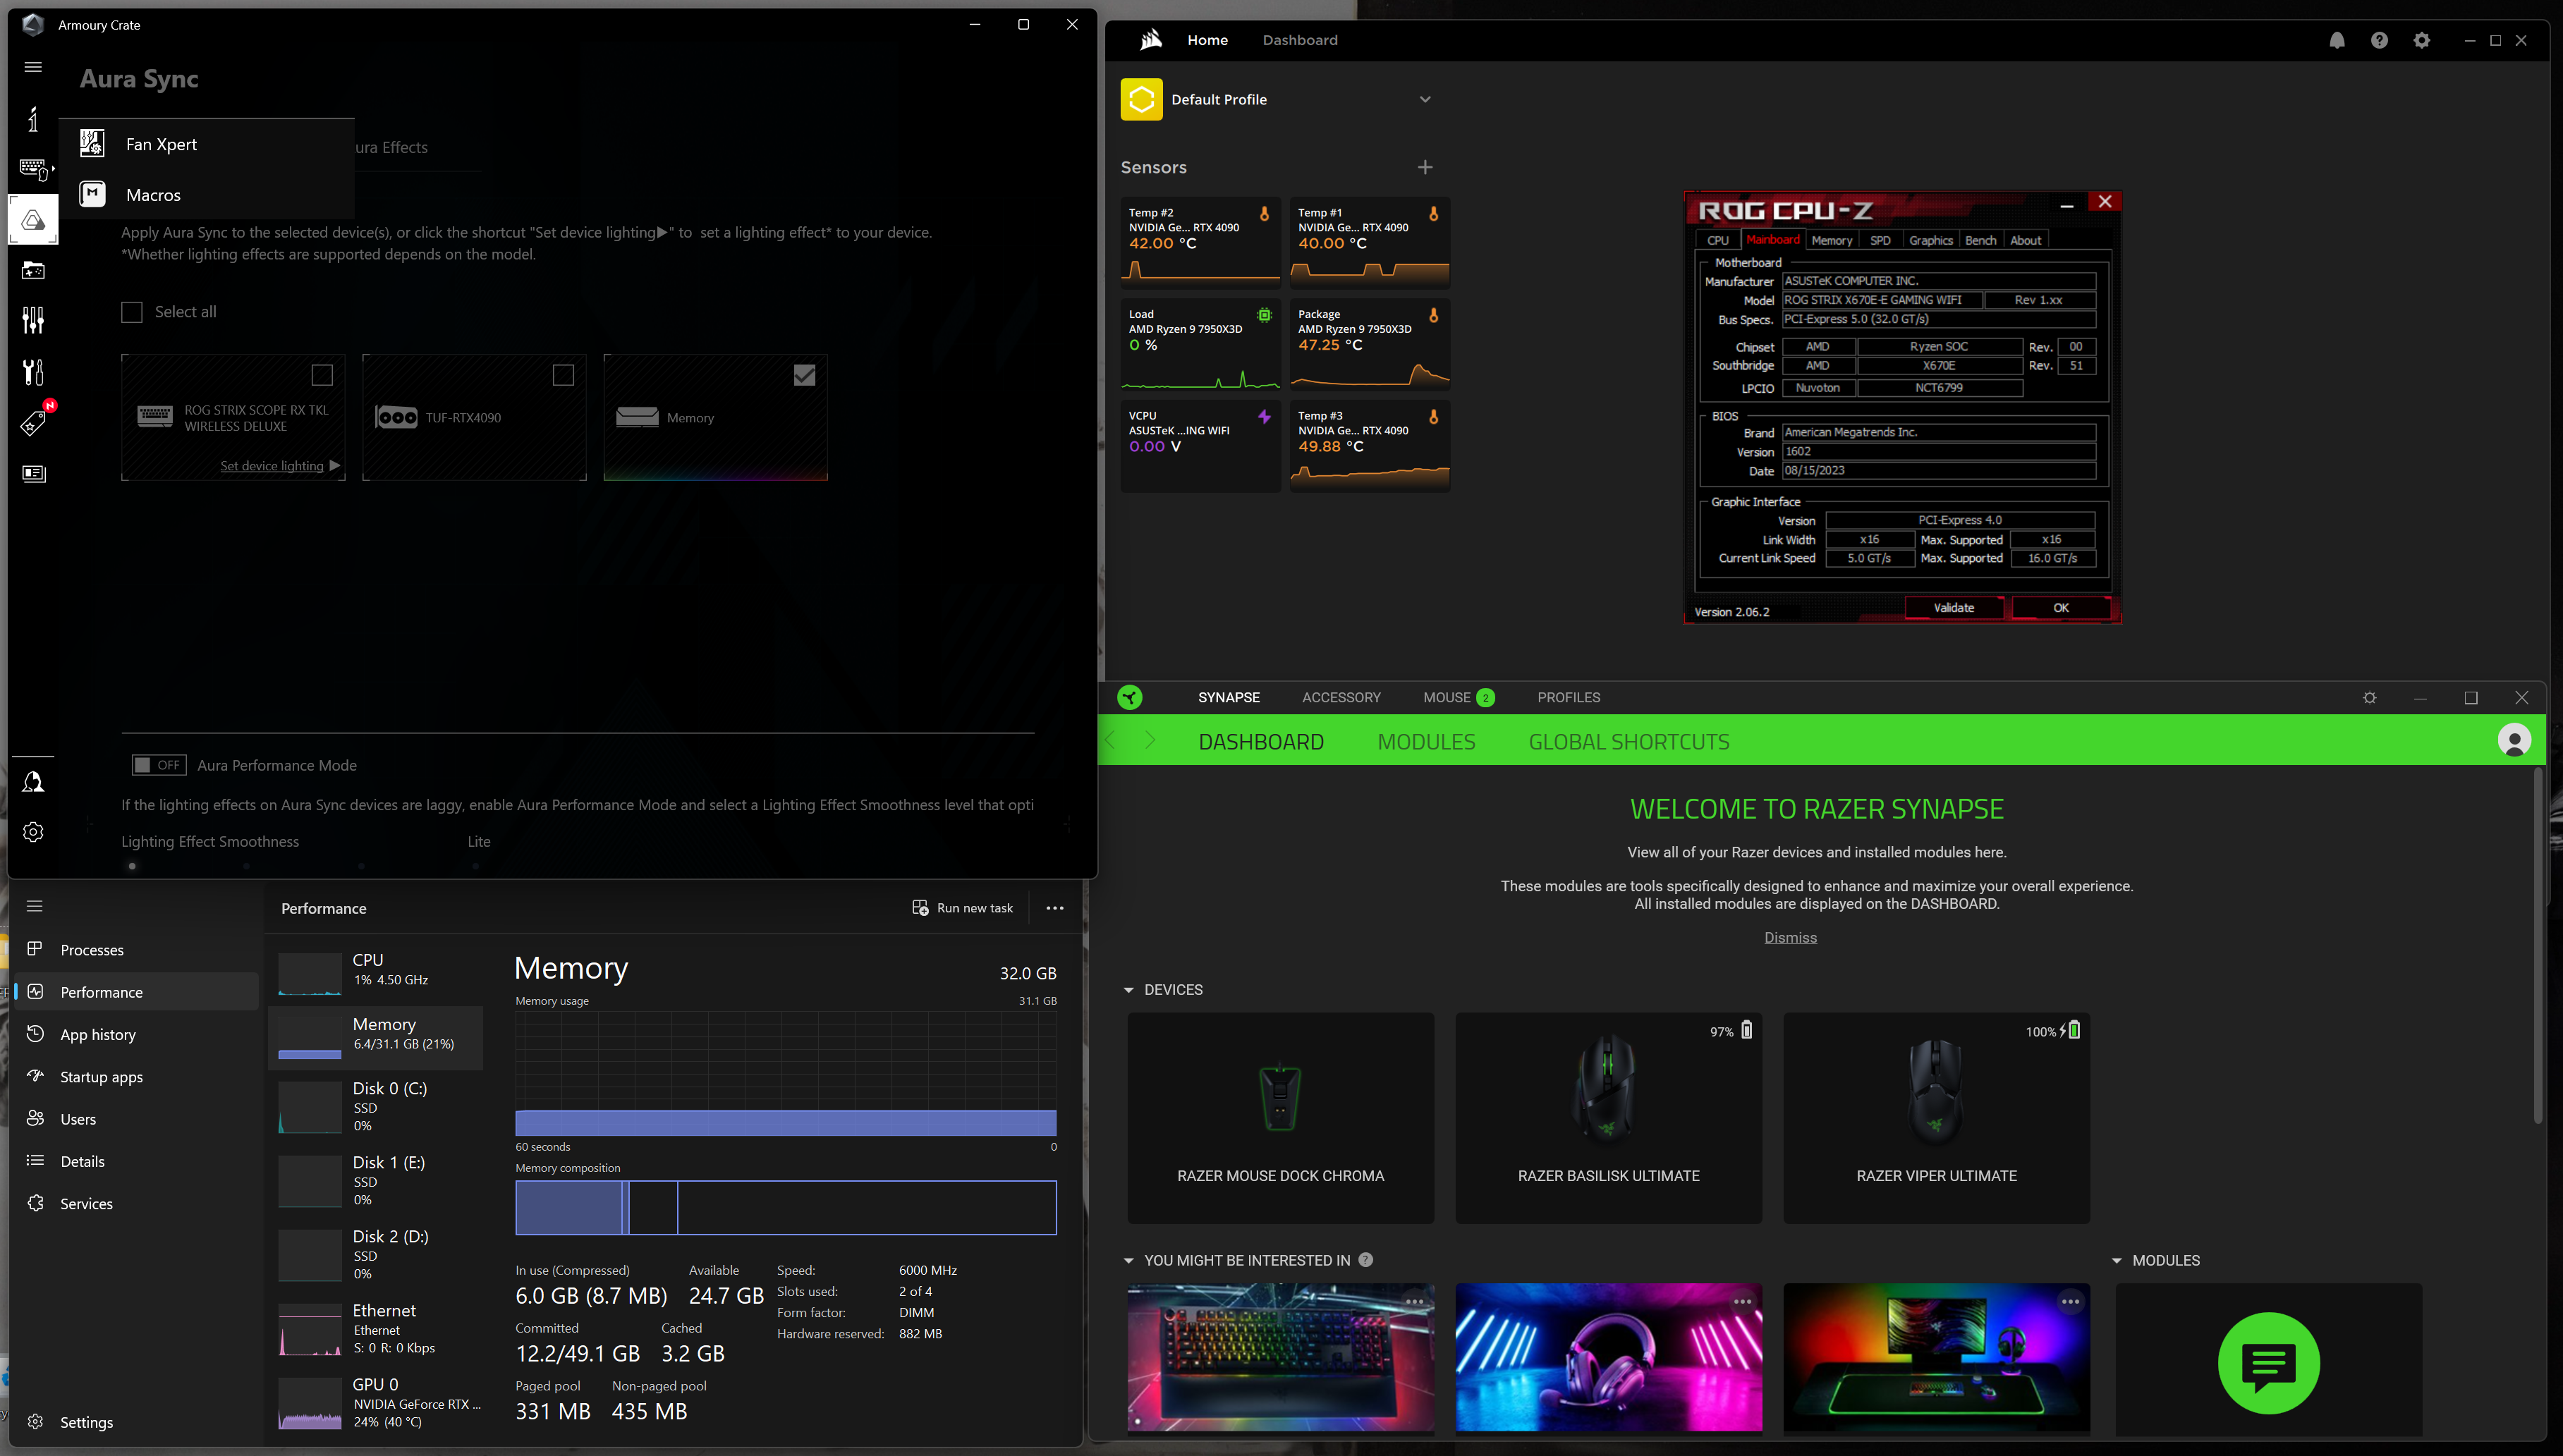Click the notification bell in the sensors app
The height and width of the screenshot is (1456, 2563).
pyautogui.click(x=2337, y=40)
